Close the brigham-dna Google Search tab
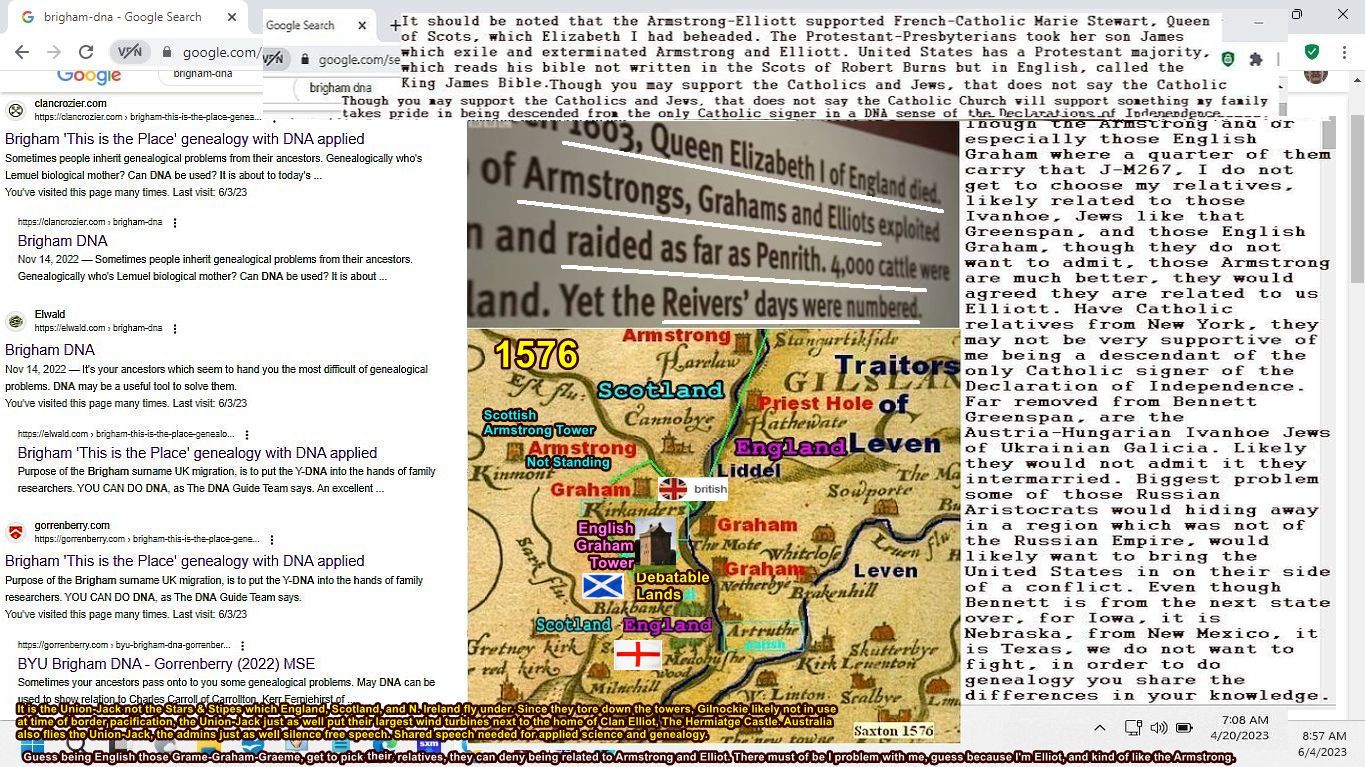The image size is (1365, 767). (232, 17)
